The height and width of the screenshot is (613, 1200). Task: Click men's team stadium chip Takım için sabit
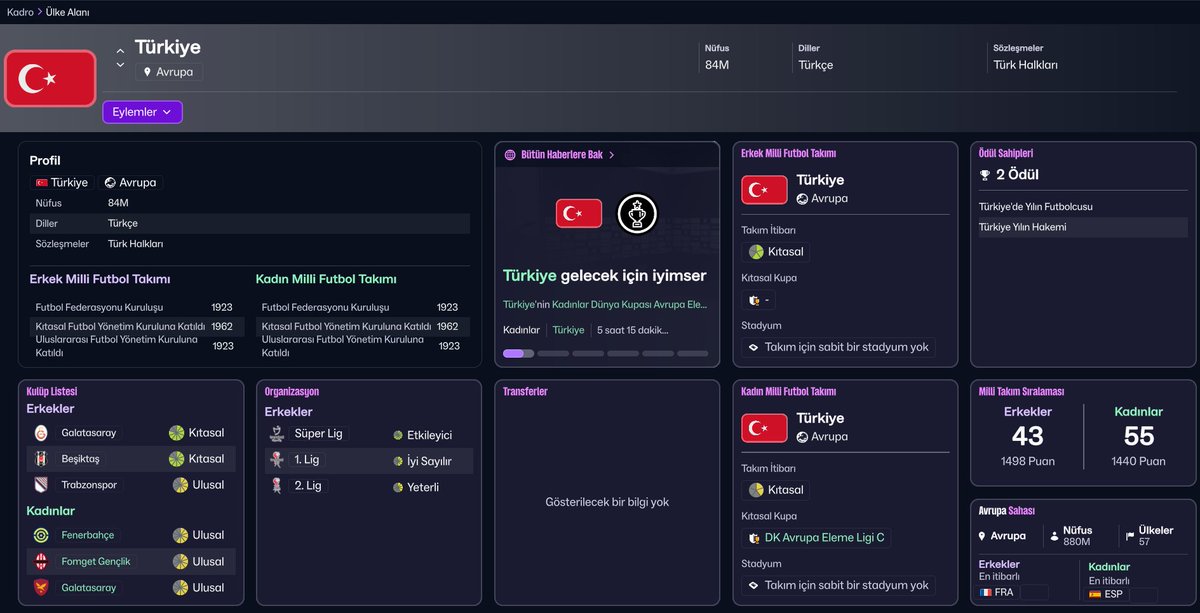pyautogui.click(x=839, y=347)
